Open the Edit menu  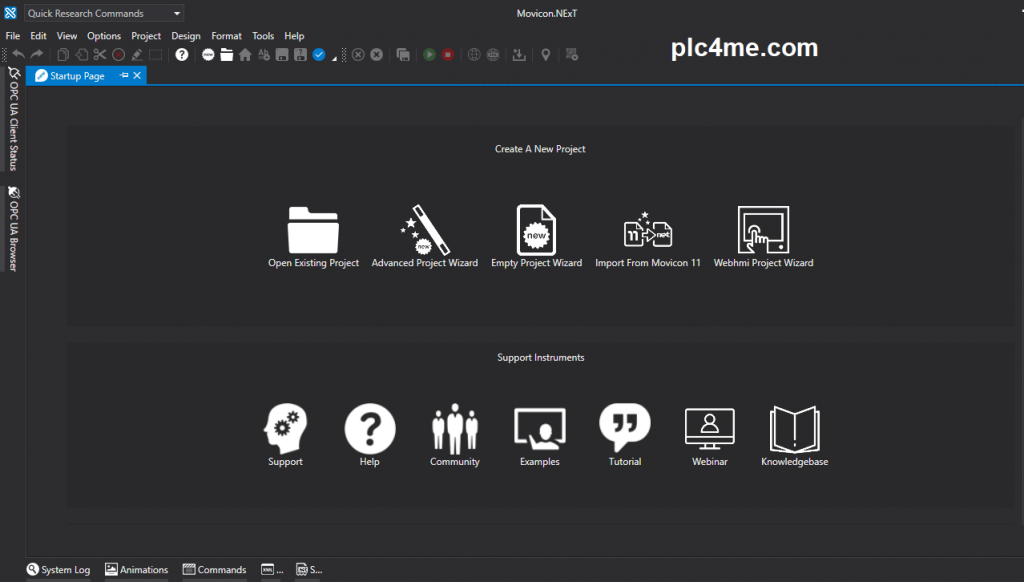click(38, 36)
